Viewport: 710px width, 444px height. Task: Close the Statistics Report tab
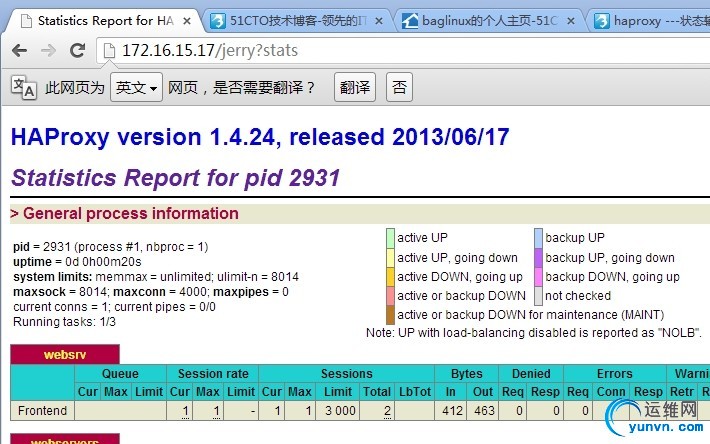(187, 21)
